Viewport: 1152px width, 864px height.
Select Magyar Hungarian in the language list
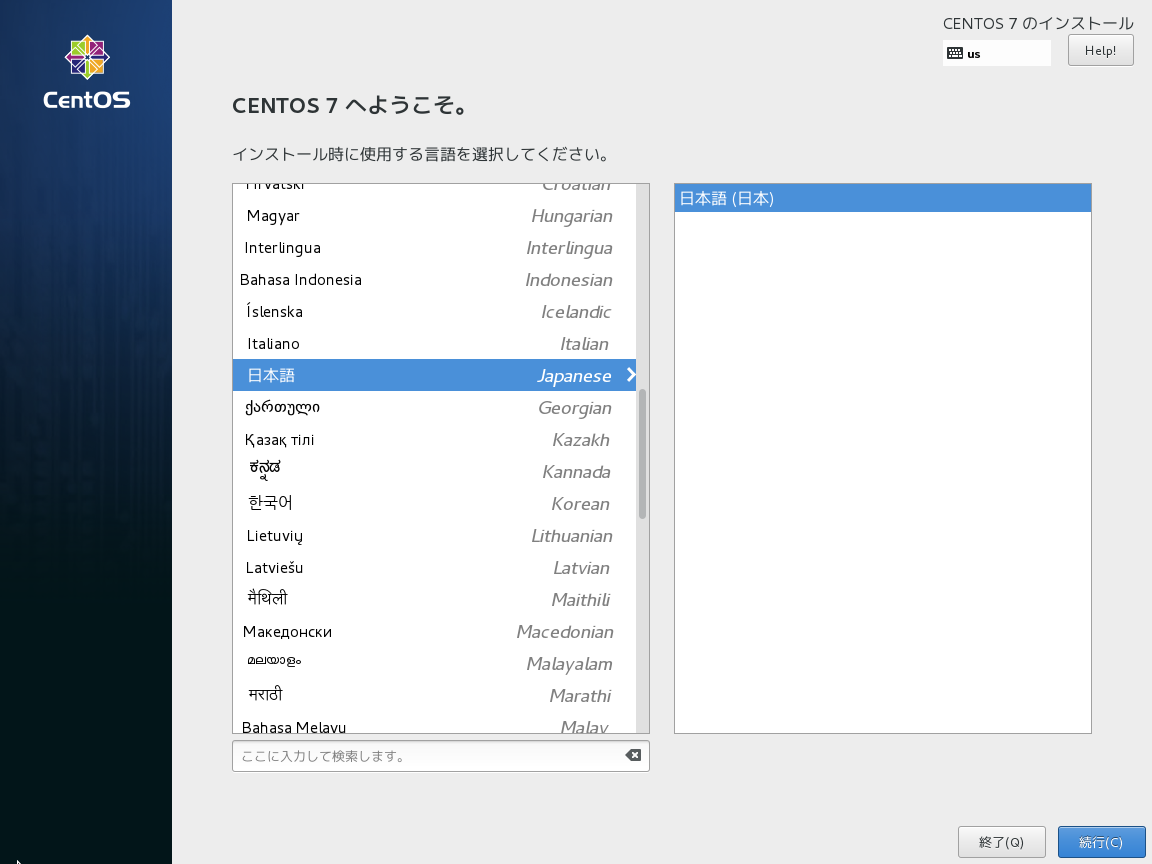[434, 216]
